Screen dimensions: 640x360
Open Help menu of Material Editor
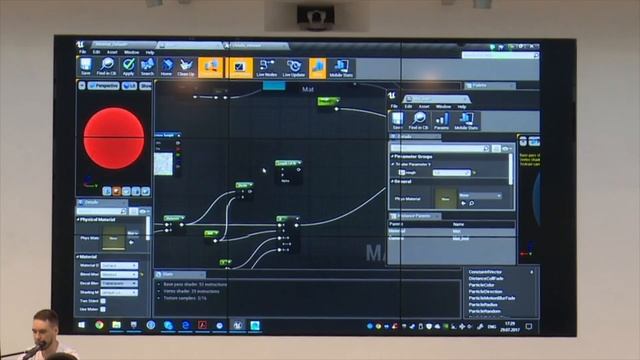[x=150, y=52]
